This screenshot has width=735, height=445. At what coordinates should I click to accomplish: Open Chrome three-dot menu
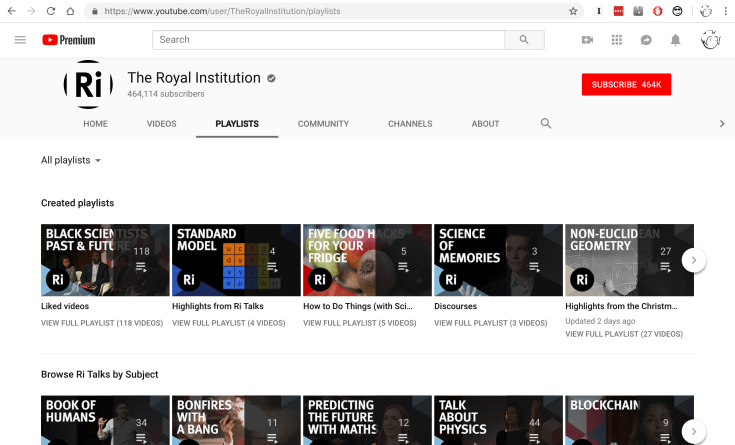coord(726,11)
